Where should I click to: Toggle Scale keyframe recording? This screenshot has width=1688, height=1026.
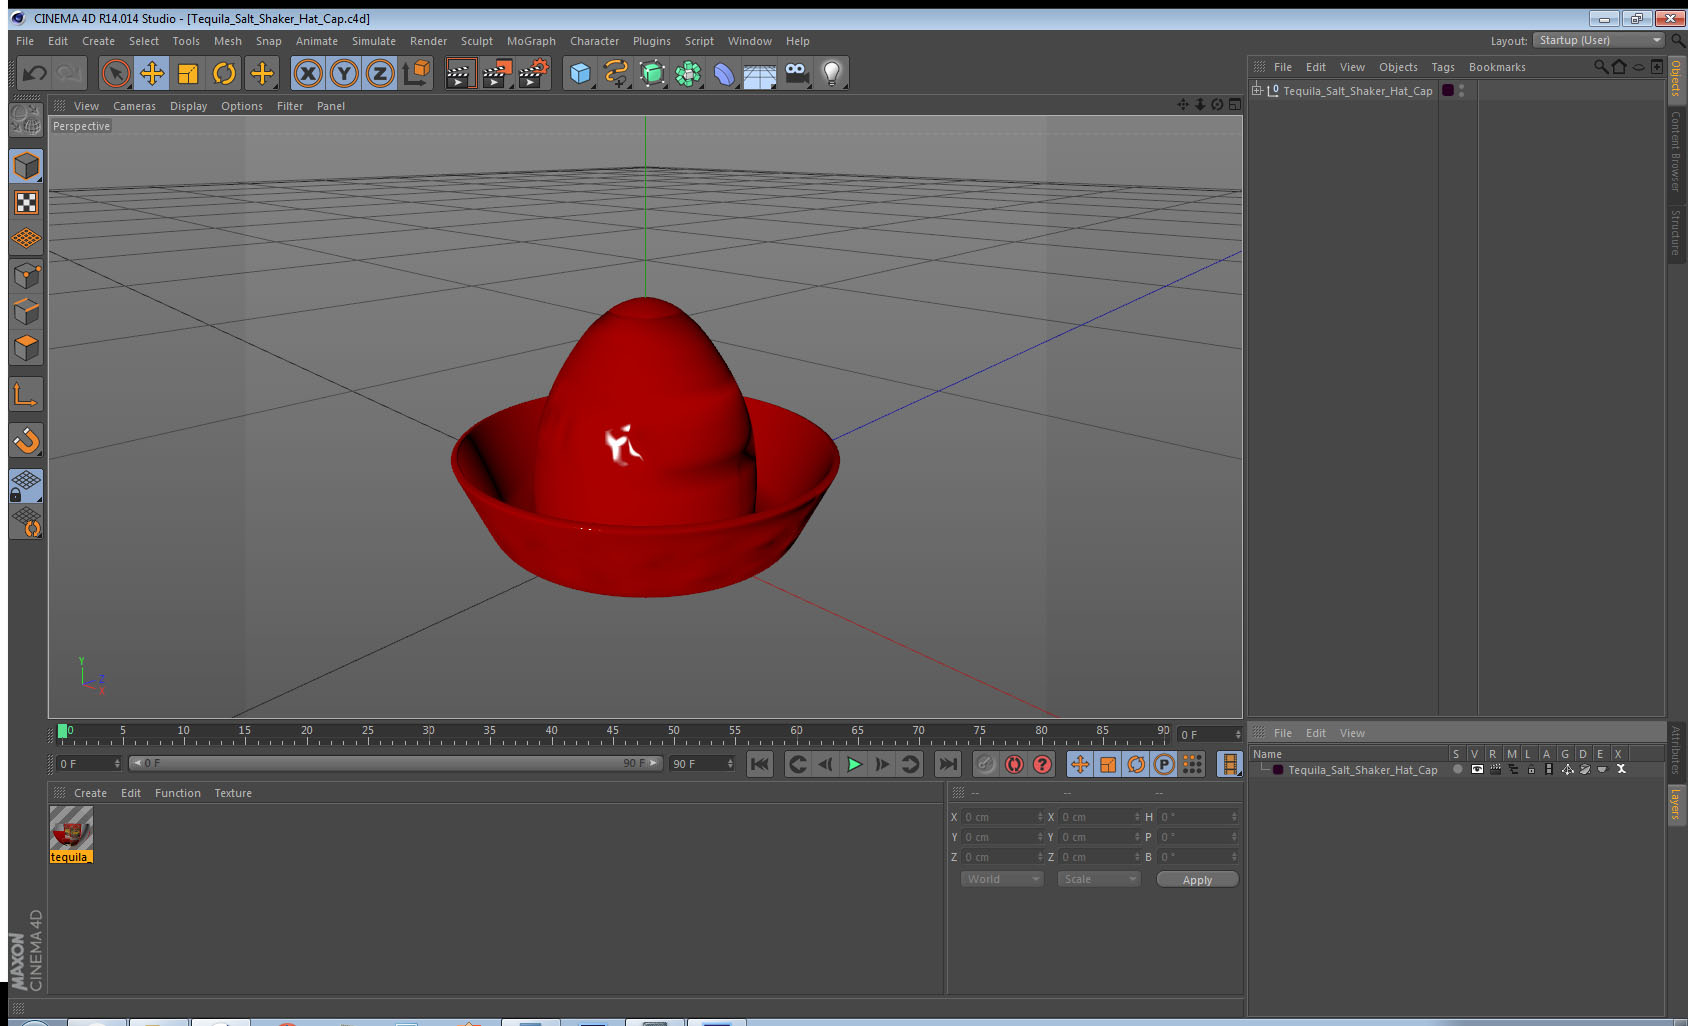pos(1108,764)
